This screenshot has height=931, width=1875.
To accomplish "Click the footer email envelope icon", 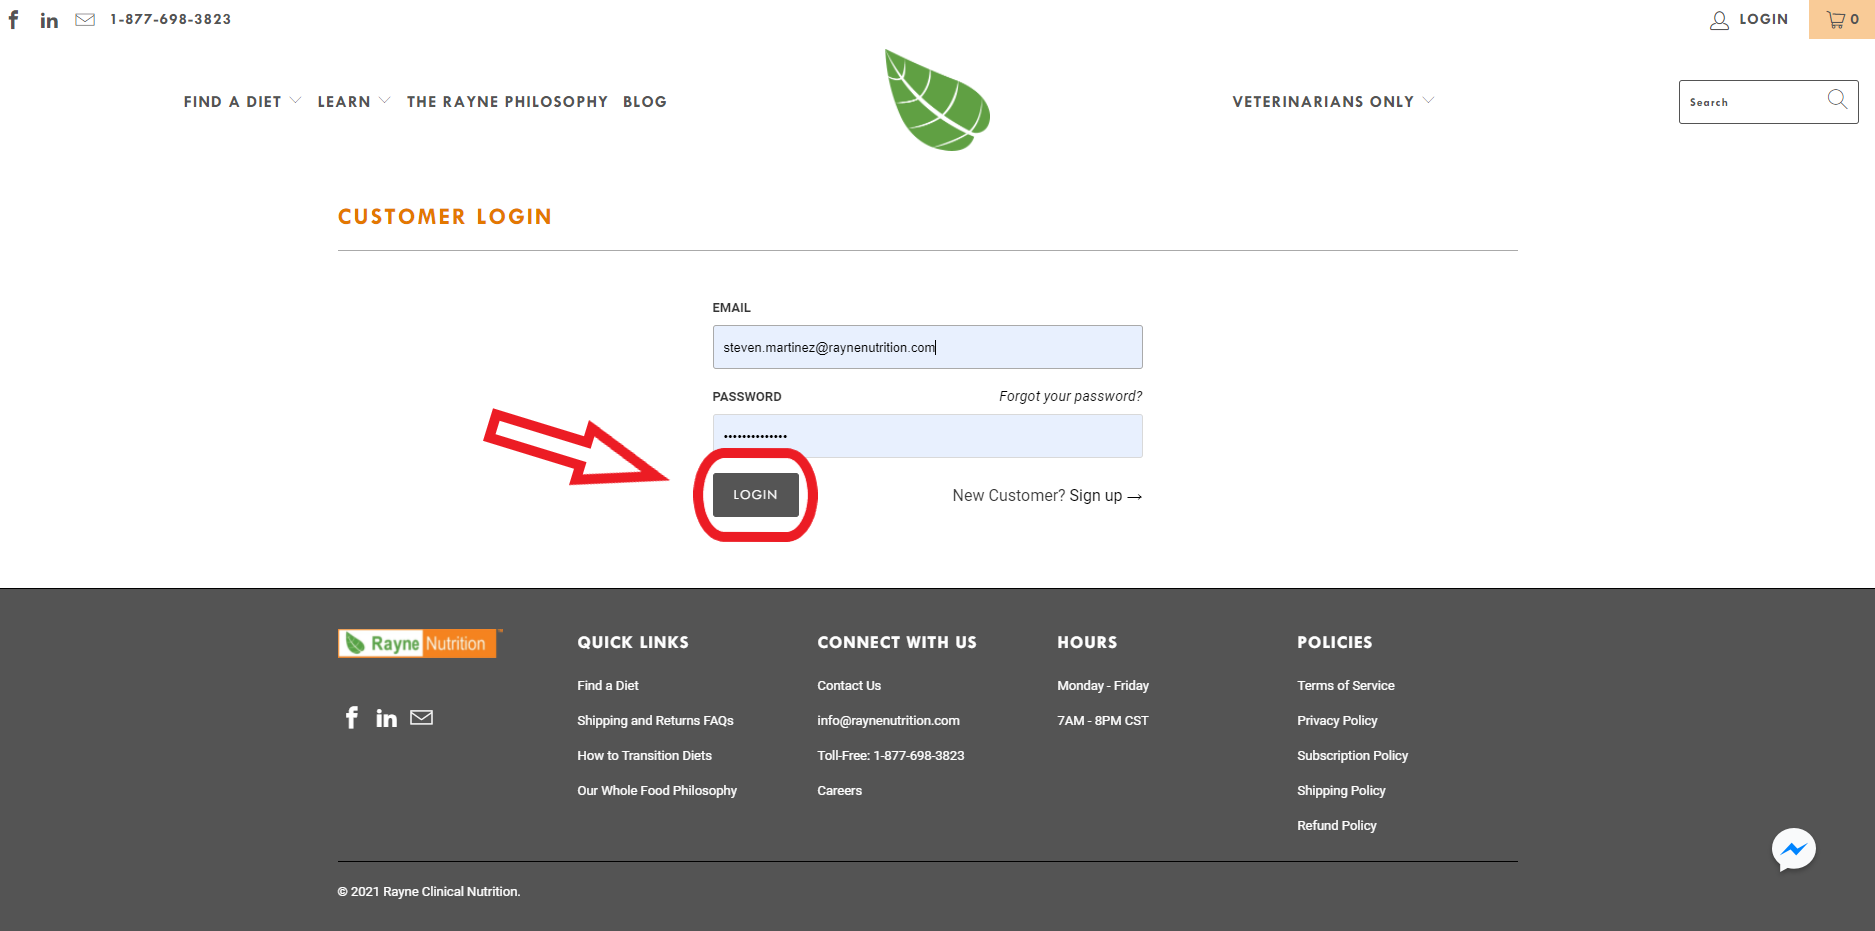I will 421,717.
